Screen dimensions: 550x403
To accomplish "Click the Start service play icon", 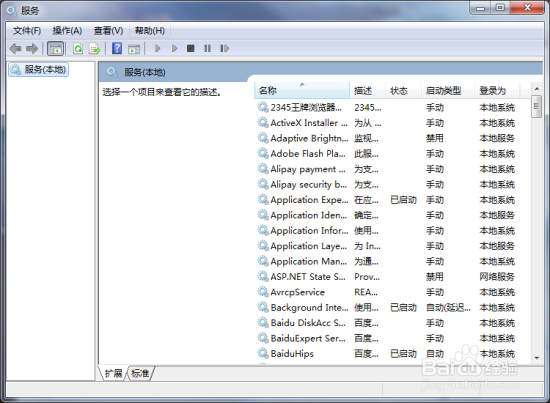I will 157,48.
